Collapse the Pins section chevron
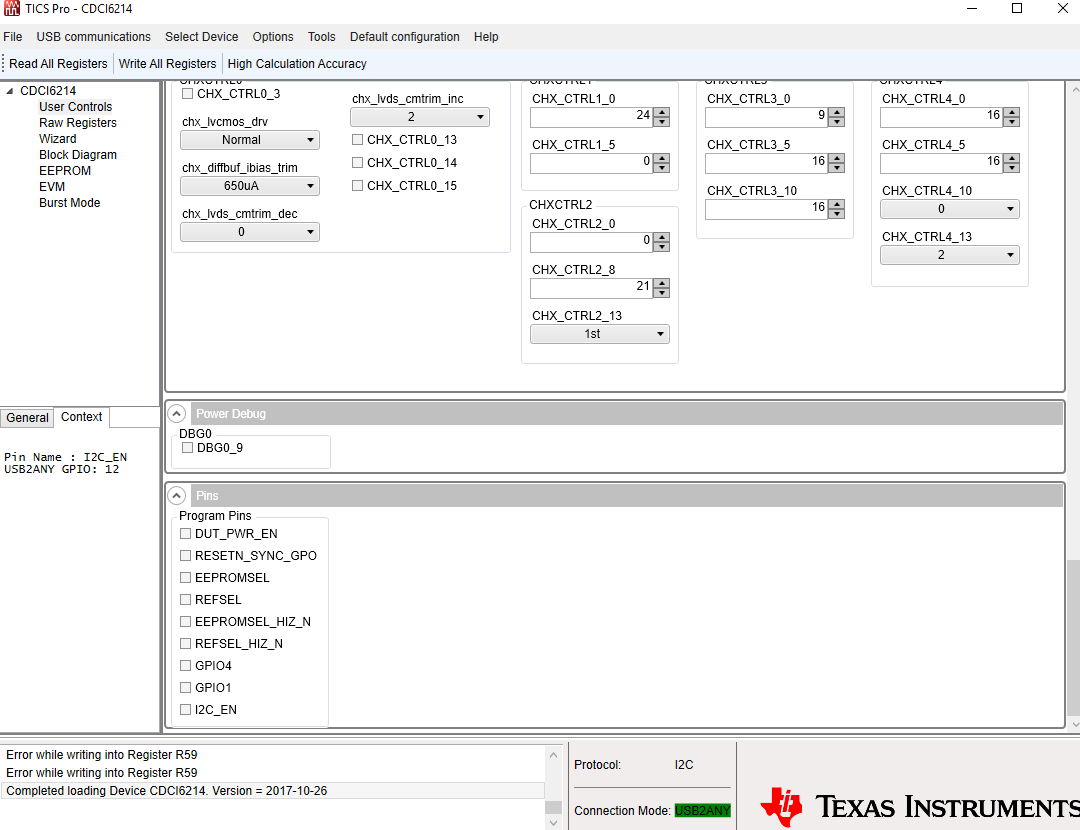The image size is (1080, 830). point(176,495)
